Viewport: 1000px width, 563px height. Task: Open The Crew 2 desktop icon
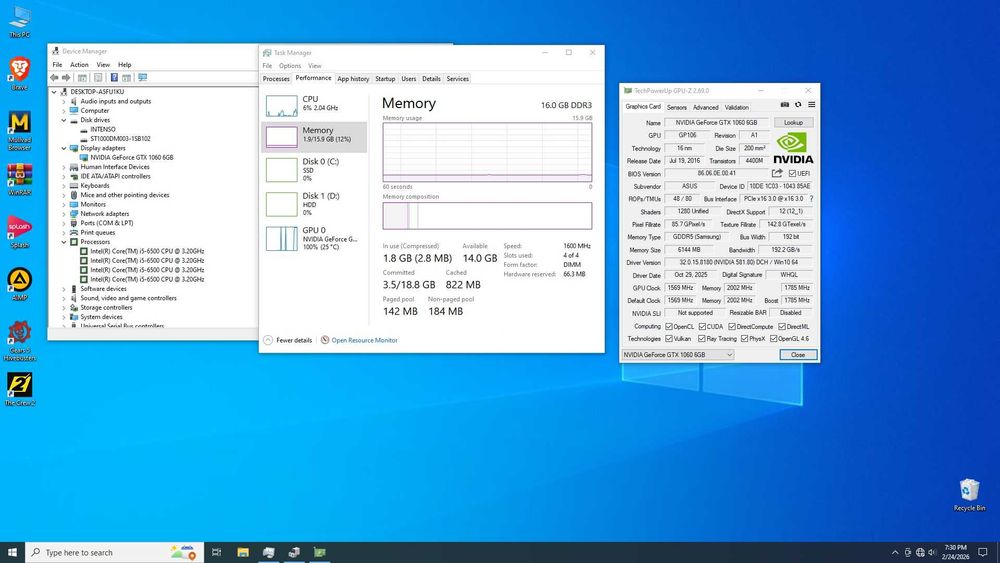pyautogui.click(x=19, y=389)
